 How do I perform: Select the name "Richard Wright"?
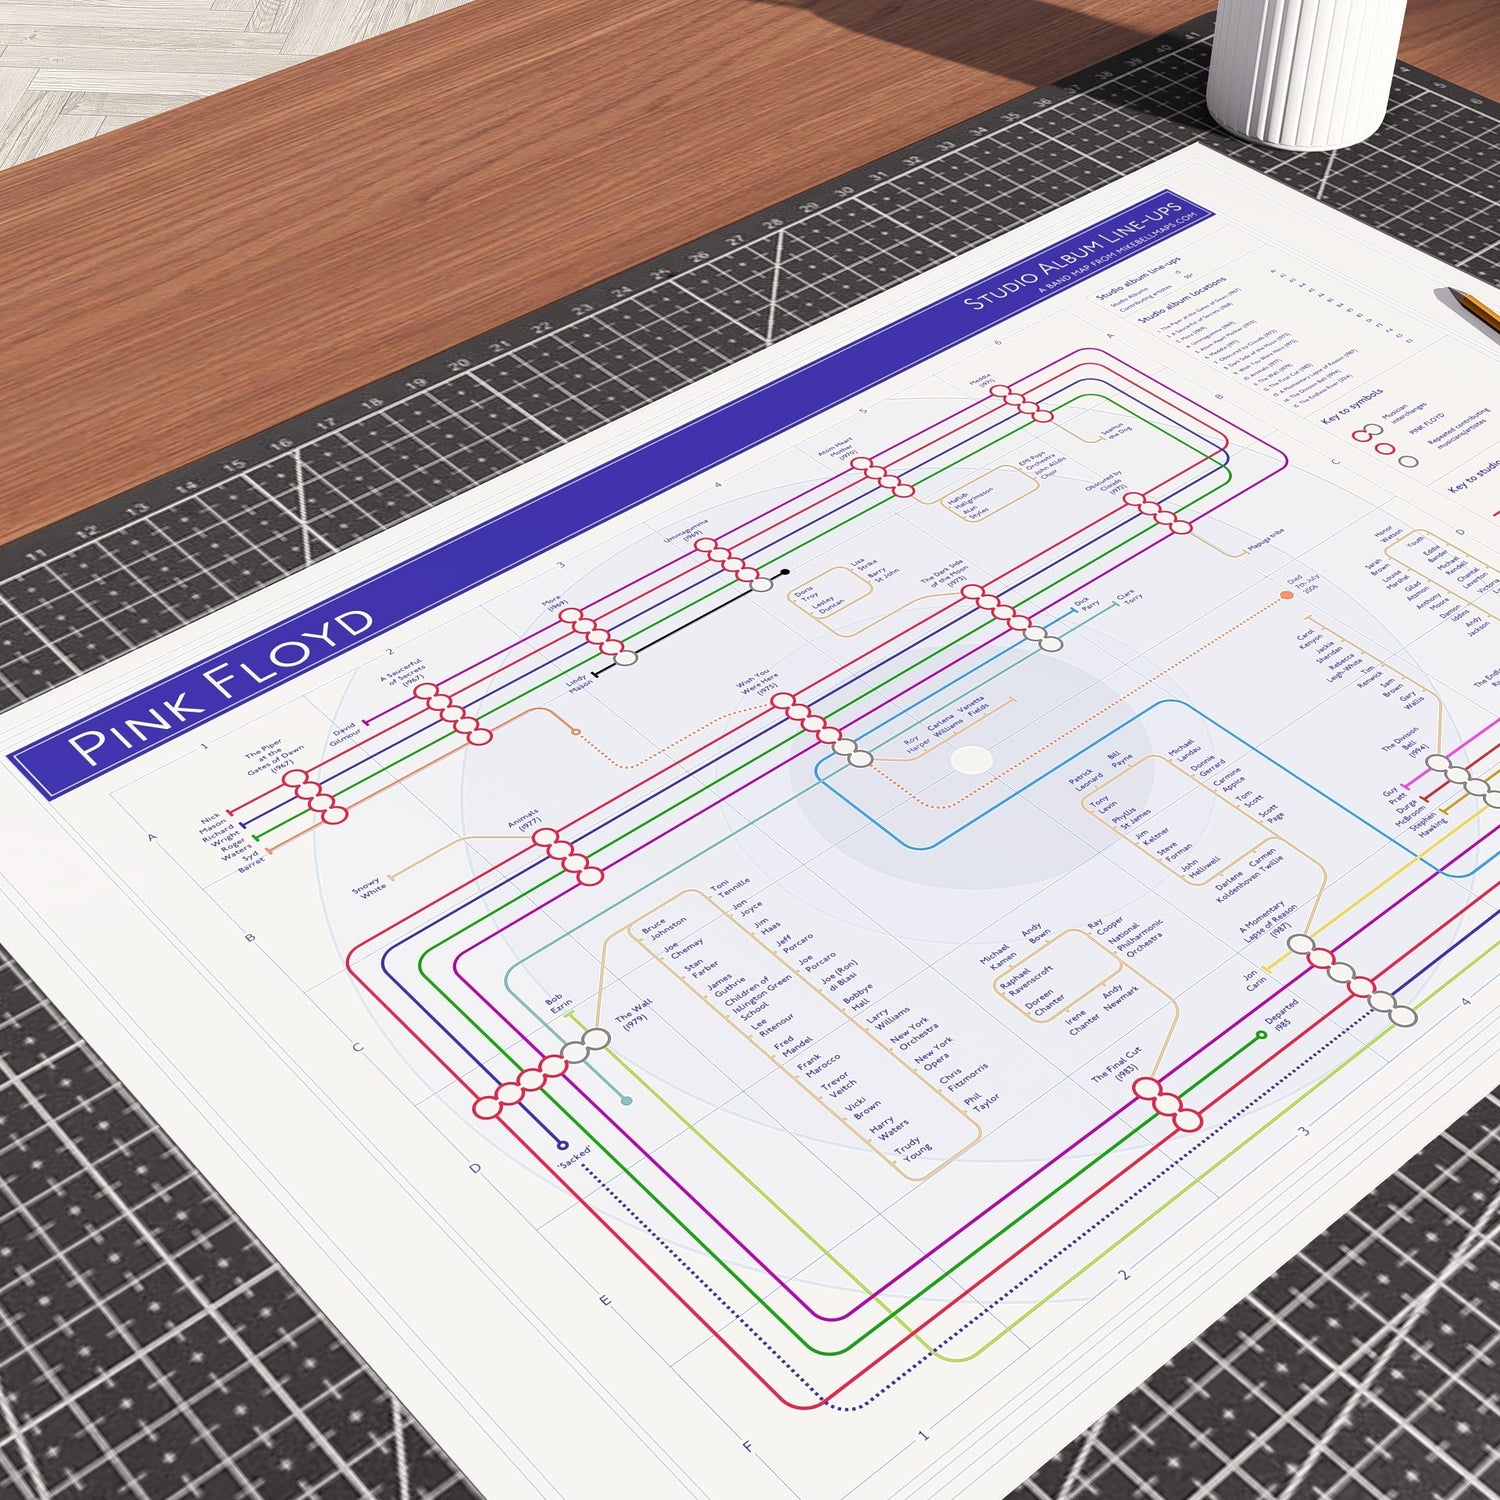[219, 834]
